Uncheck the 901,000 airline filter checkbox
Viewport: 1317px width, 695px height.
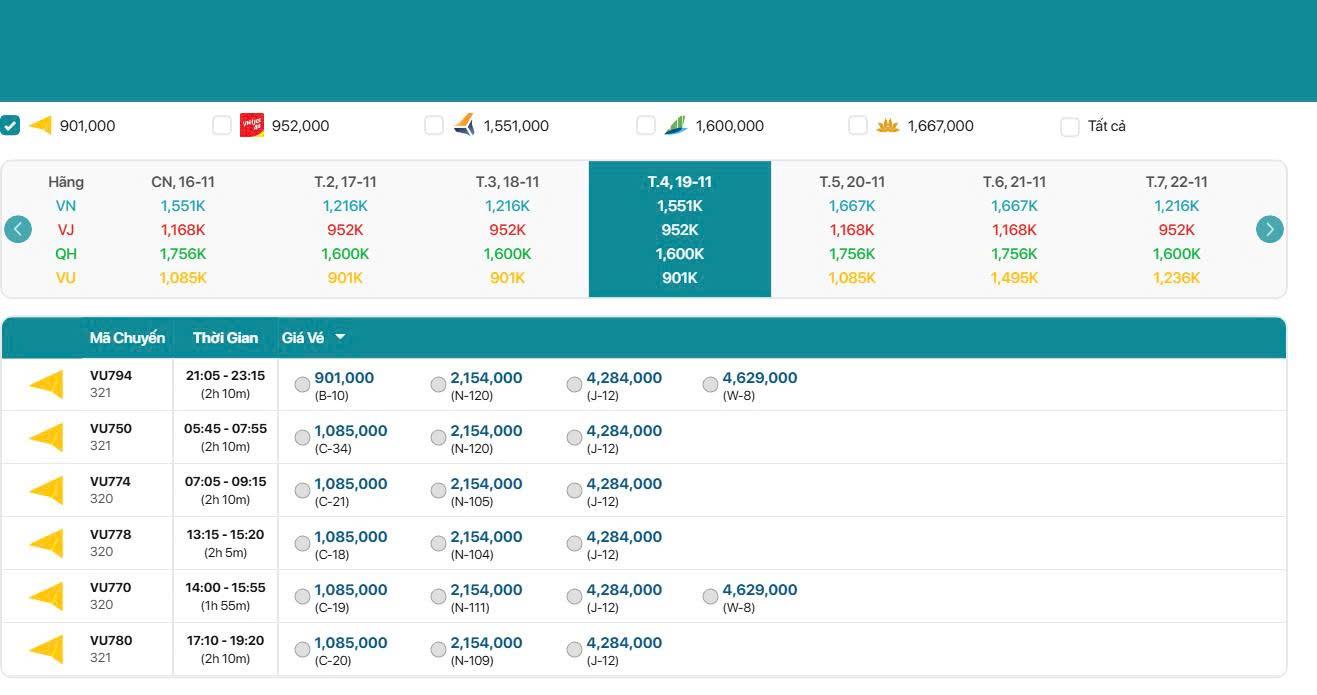[x=10, y=125]
